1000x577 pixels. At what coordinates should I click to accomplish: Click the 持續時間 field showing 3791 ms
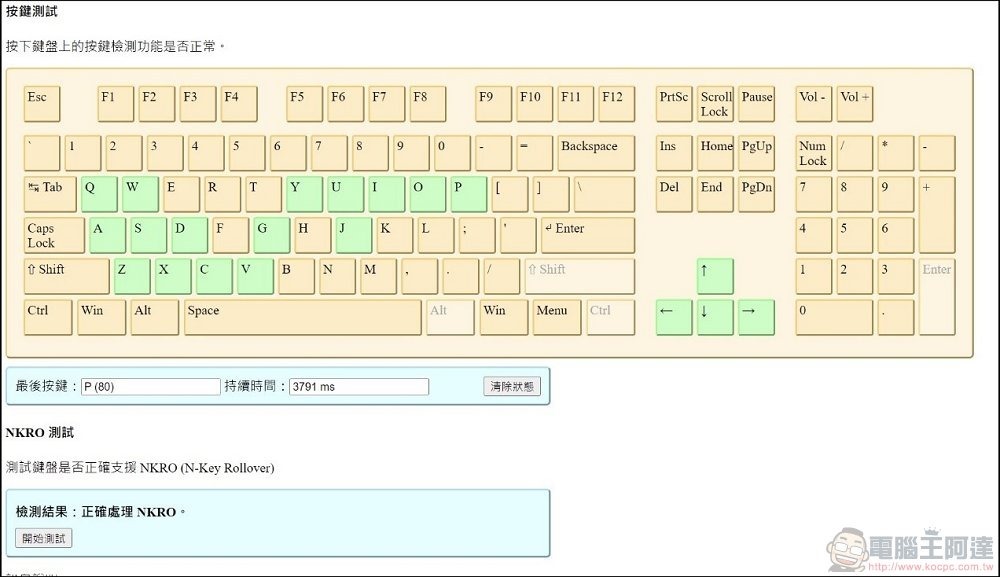click(358, 386)
